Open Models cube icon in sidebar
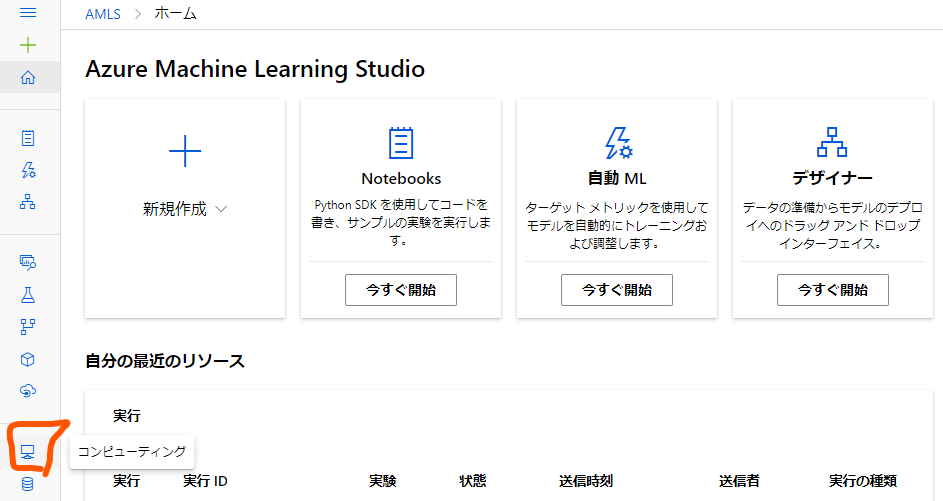 (x=28, y=360)
